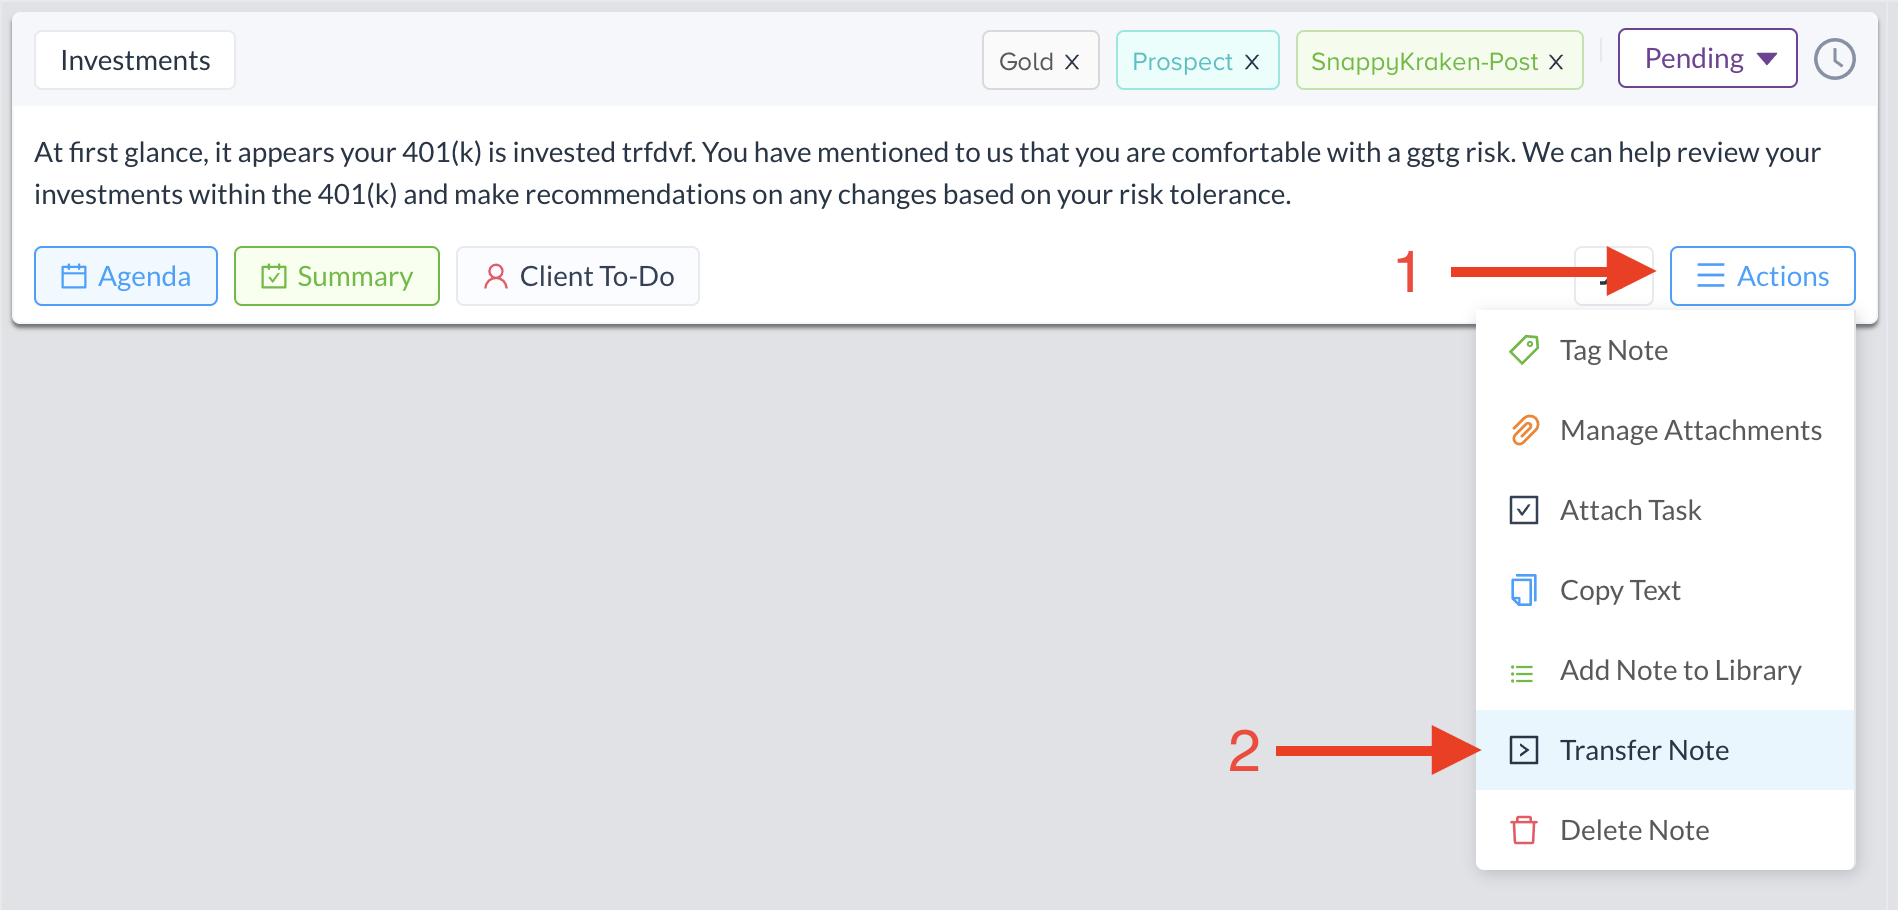Viewport: 1898px width, 910px height.
Task: Select Copy Text option
Action: coord(1620,590)
